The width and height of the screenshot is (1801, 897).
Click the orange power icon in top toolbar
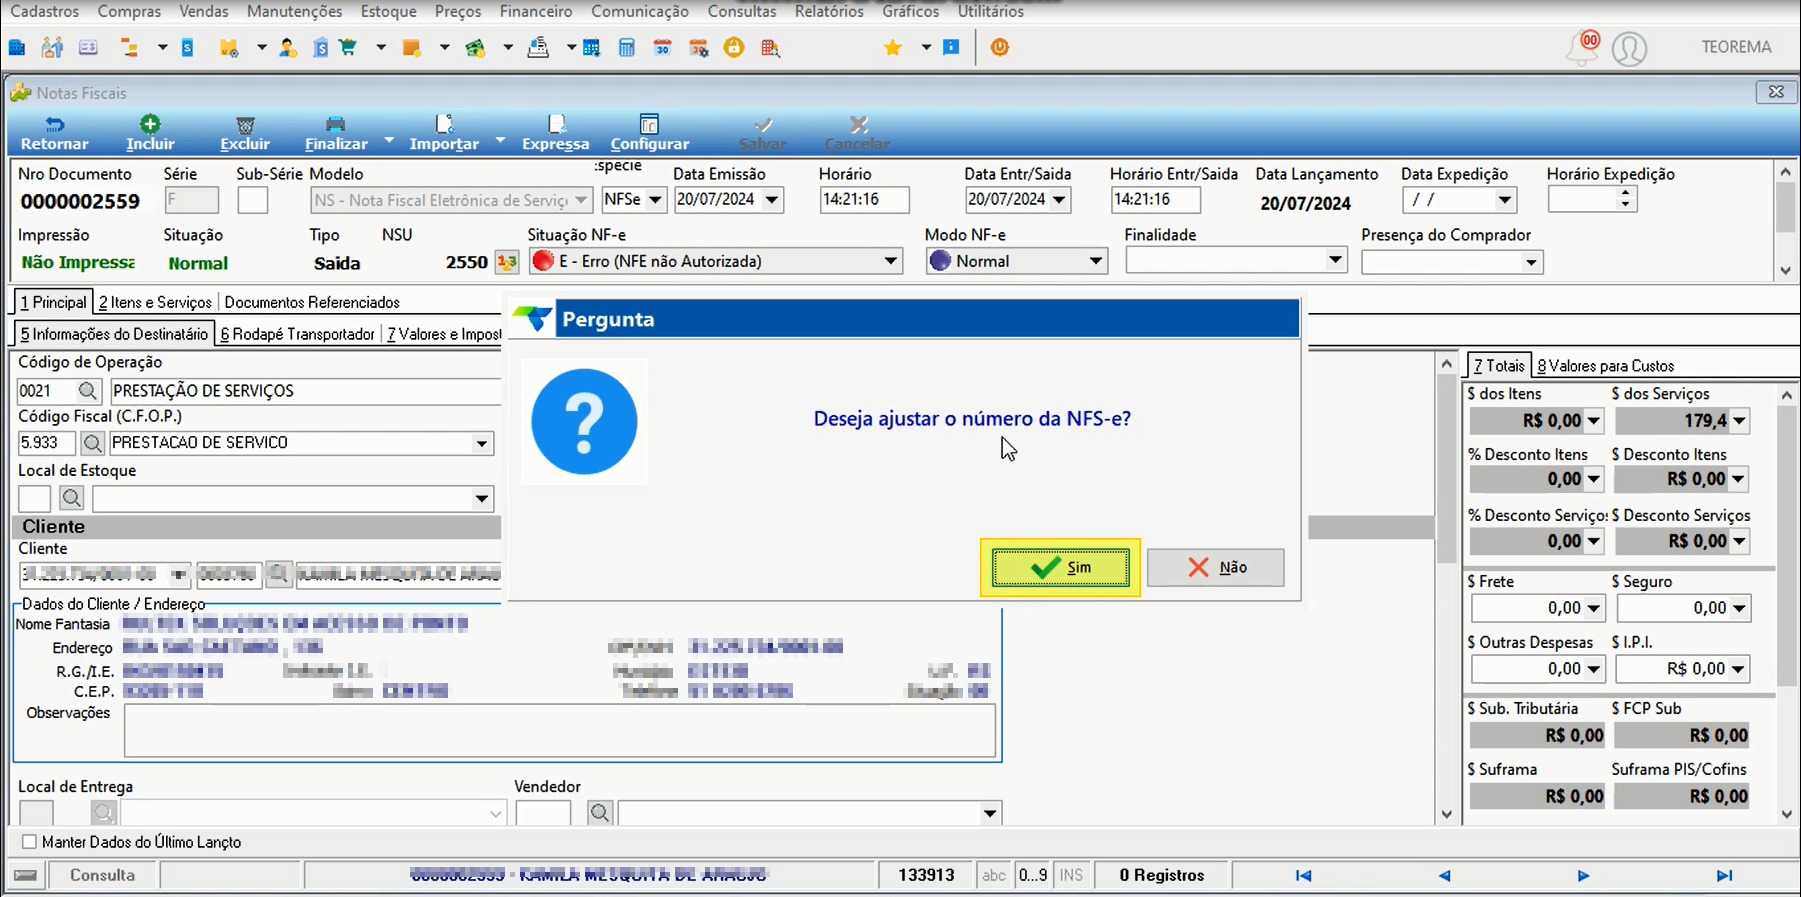click(999, 47)
